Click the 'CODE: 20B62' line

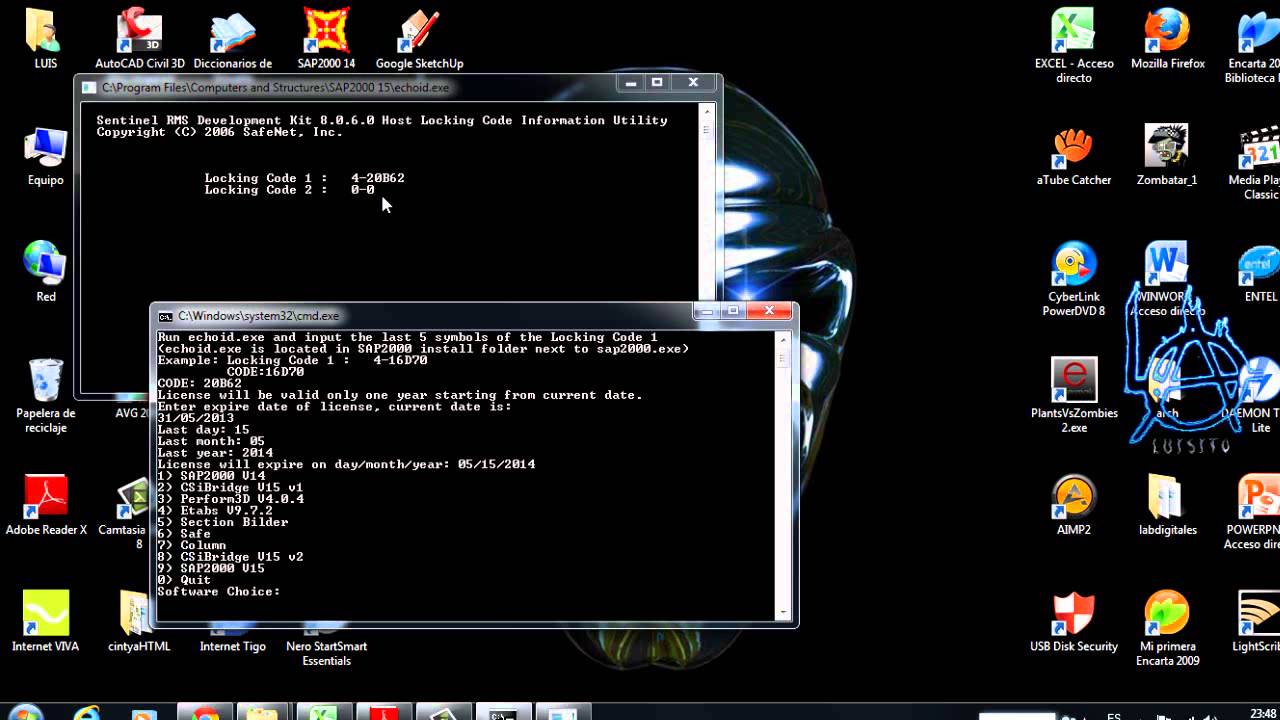[199, 383]
